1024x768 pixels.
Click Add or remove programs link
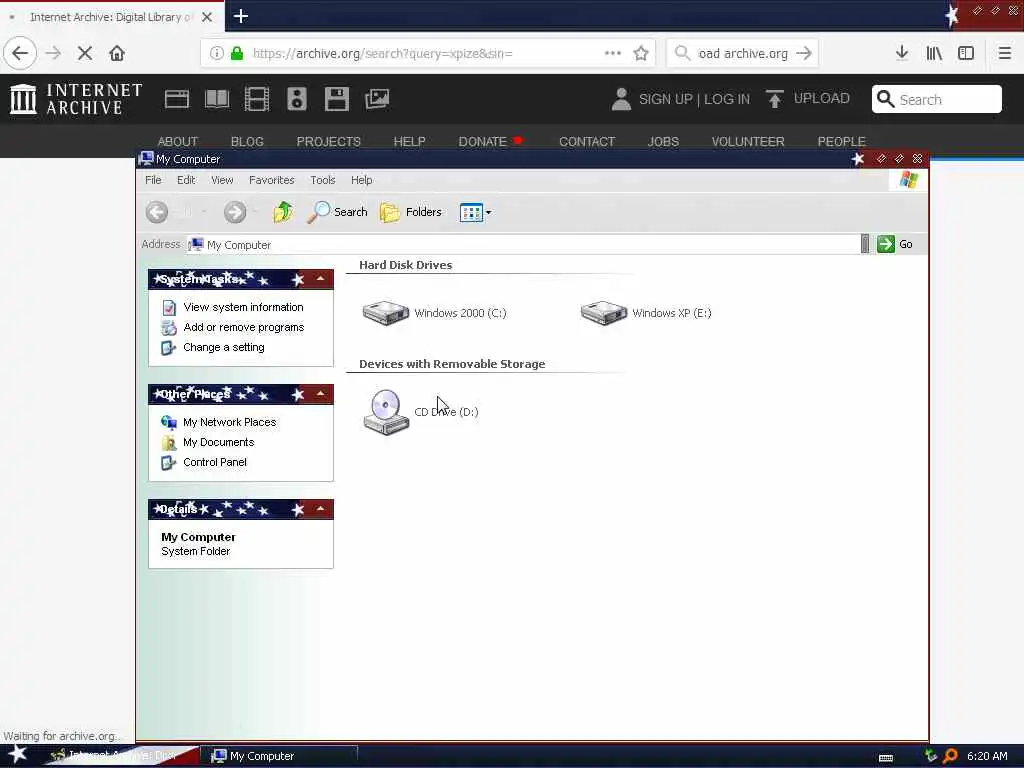coord(244,327)
